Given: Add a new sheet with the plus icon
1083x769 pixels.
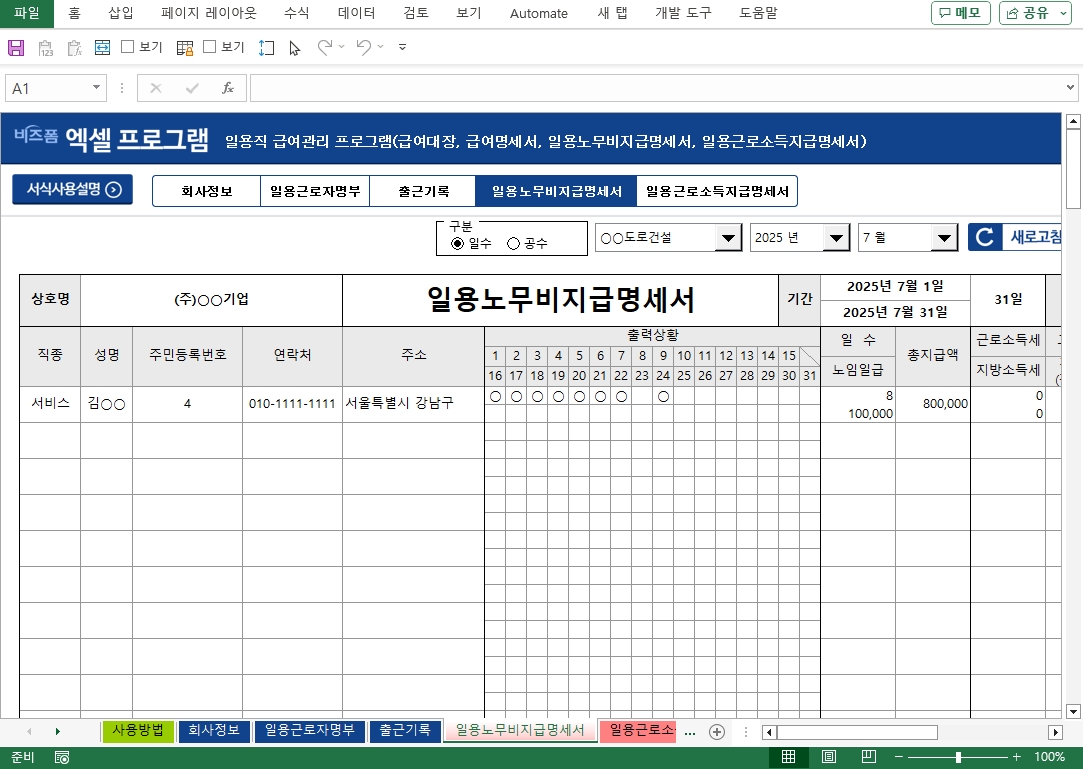Looking at the screenshot, I should [716, 731].
